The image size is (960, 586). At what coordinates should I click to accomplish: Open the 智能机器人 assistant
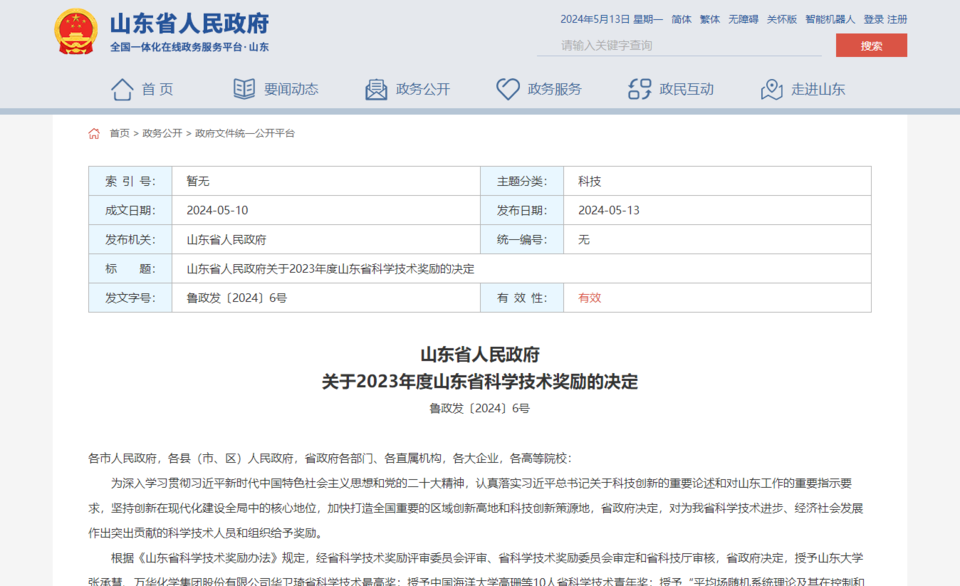pos(830,19)
